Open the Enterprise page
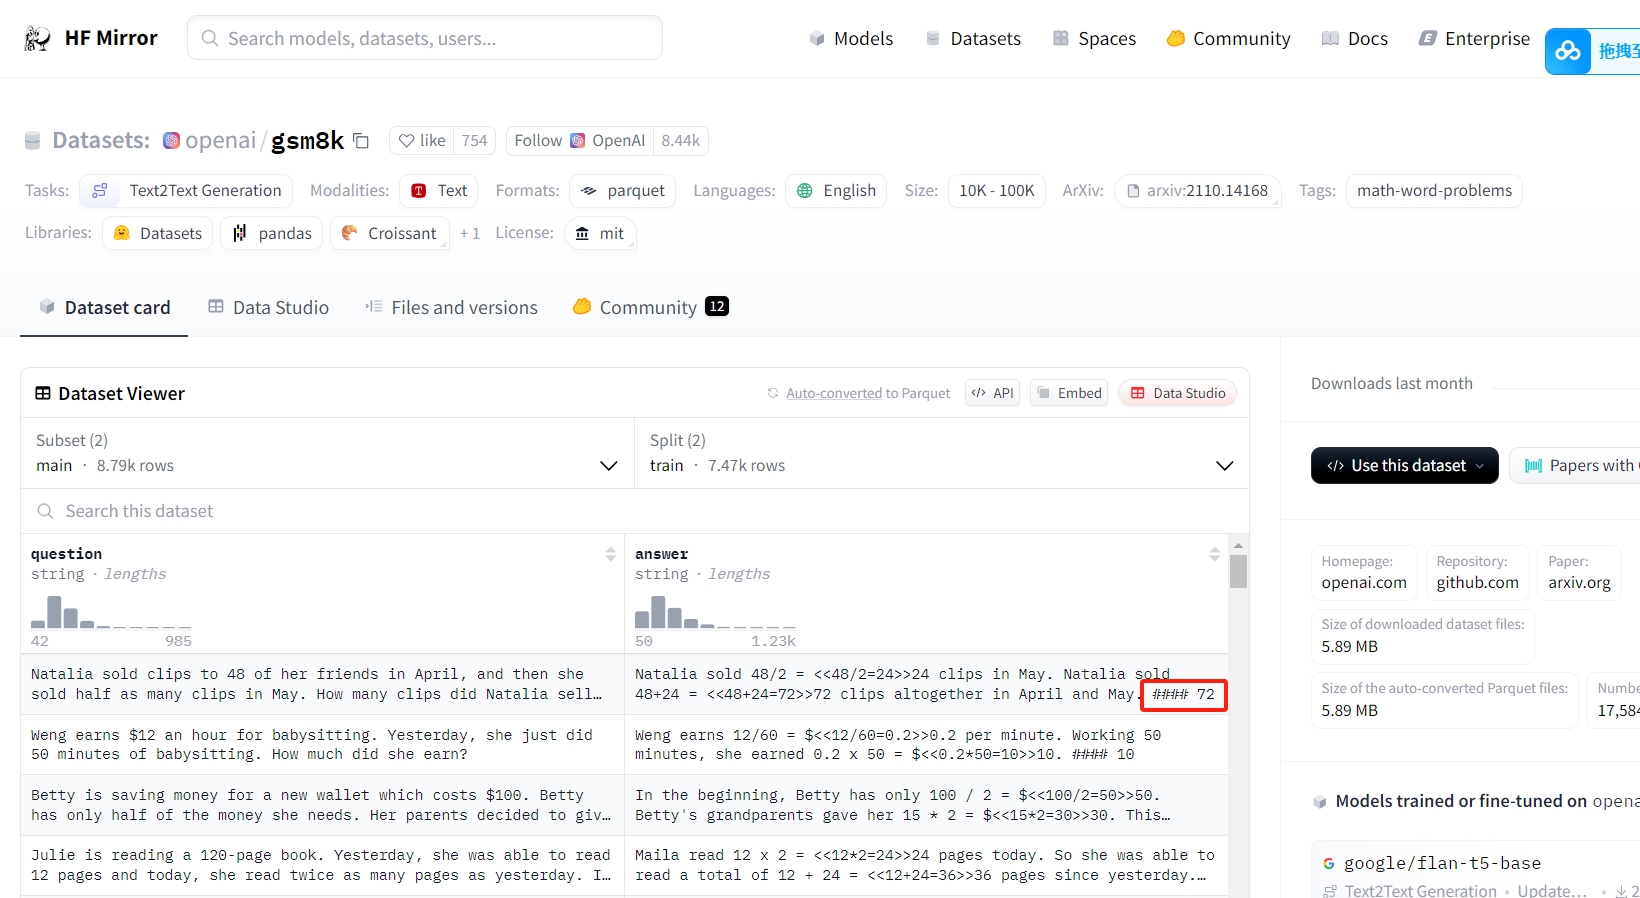 [x=1474, y=38]
